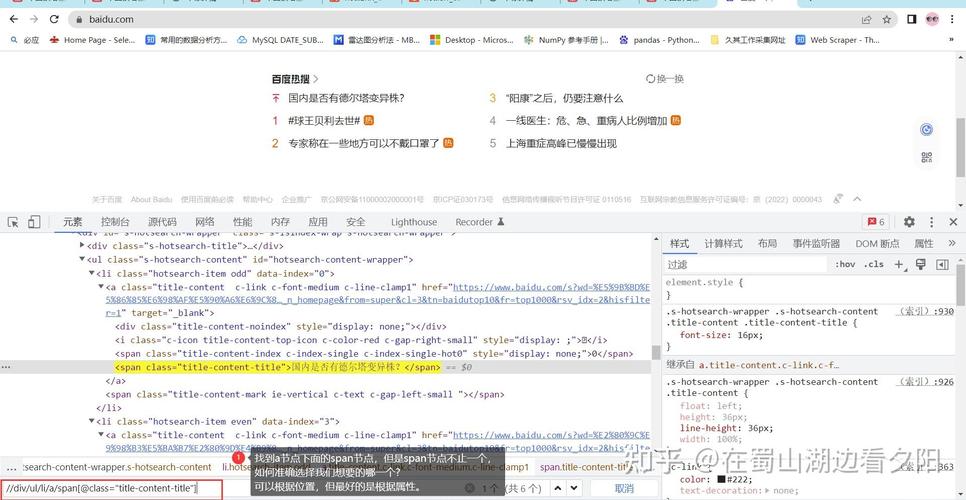
Task: Open DevTools settings gear
Action: (909, 222)
